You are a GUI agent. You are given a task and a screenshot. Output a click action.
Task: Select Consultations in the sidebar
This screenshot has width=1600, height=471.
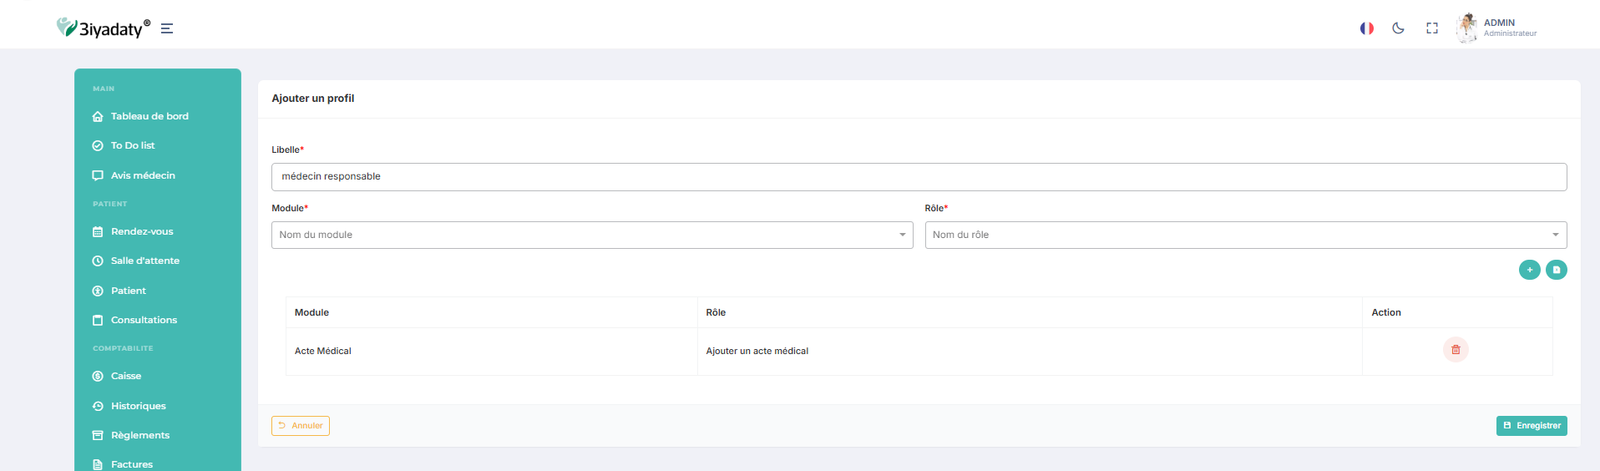click(143, 320)
